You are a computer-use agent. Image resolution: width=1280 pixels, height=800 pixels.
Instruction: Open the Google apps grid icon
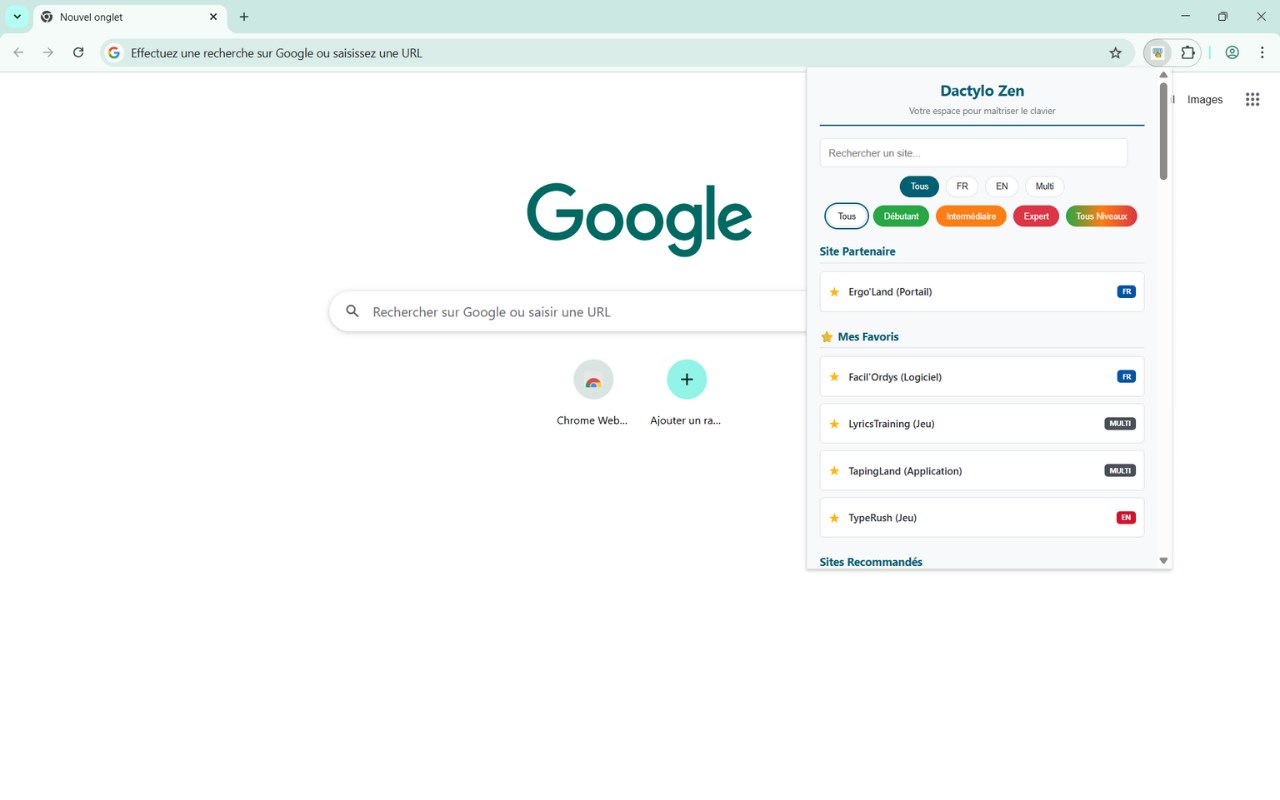coord(1252,99)
